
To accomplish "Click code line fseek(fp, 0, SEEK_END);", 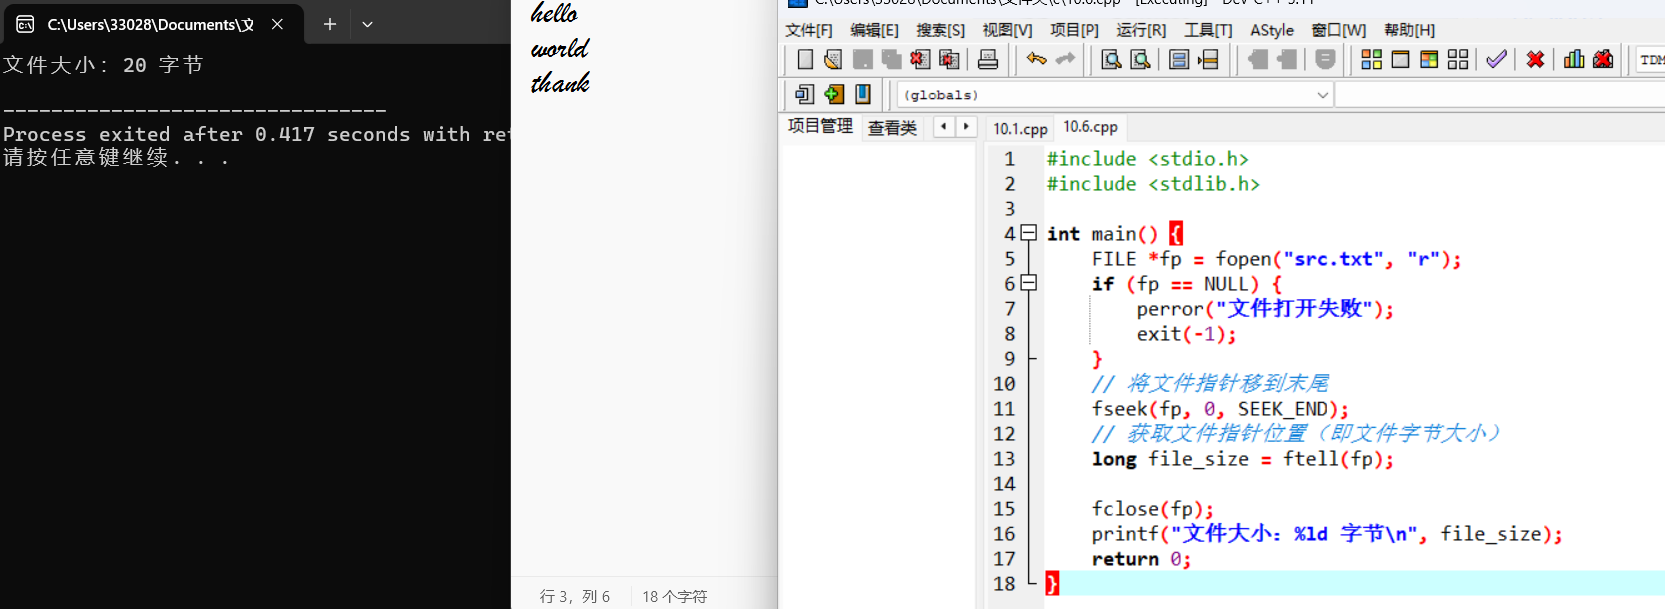I will [1220, 409].
